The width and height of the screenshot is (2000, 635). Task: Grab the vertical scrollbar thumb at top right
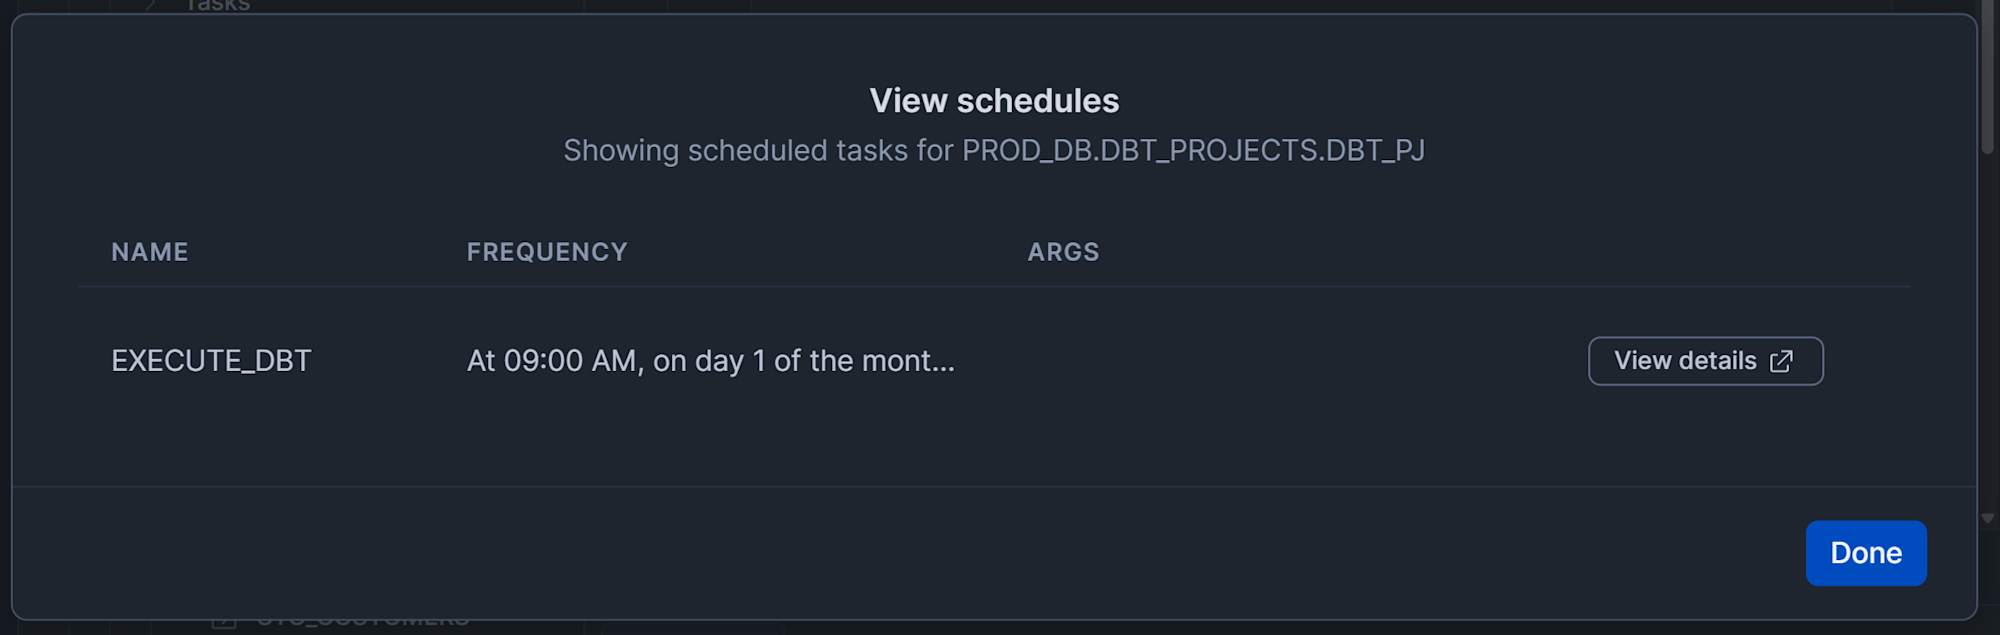pos(1988,80)
